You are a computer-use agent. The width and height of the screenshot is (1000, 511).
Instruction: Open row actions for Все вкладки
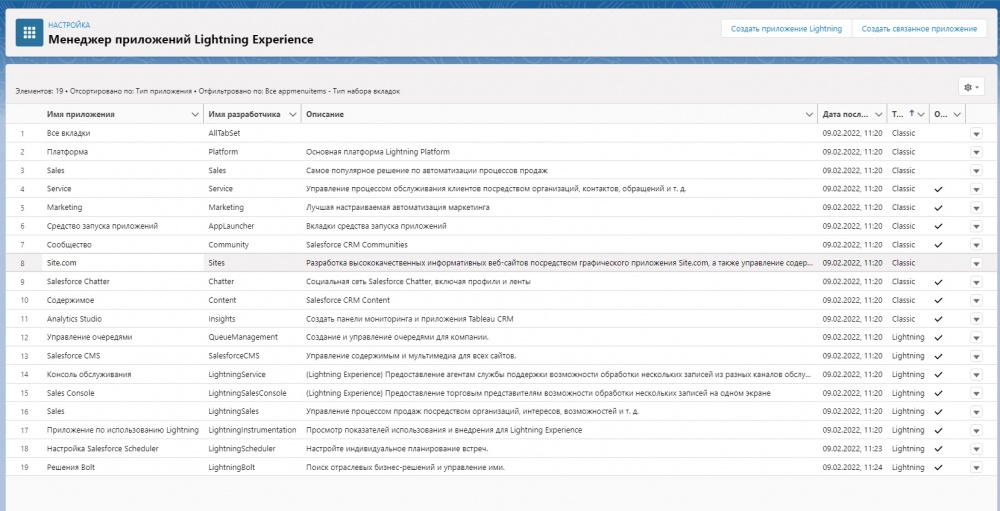click(976, 133)
